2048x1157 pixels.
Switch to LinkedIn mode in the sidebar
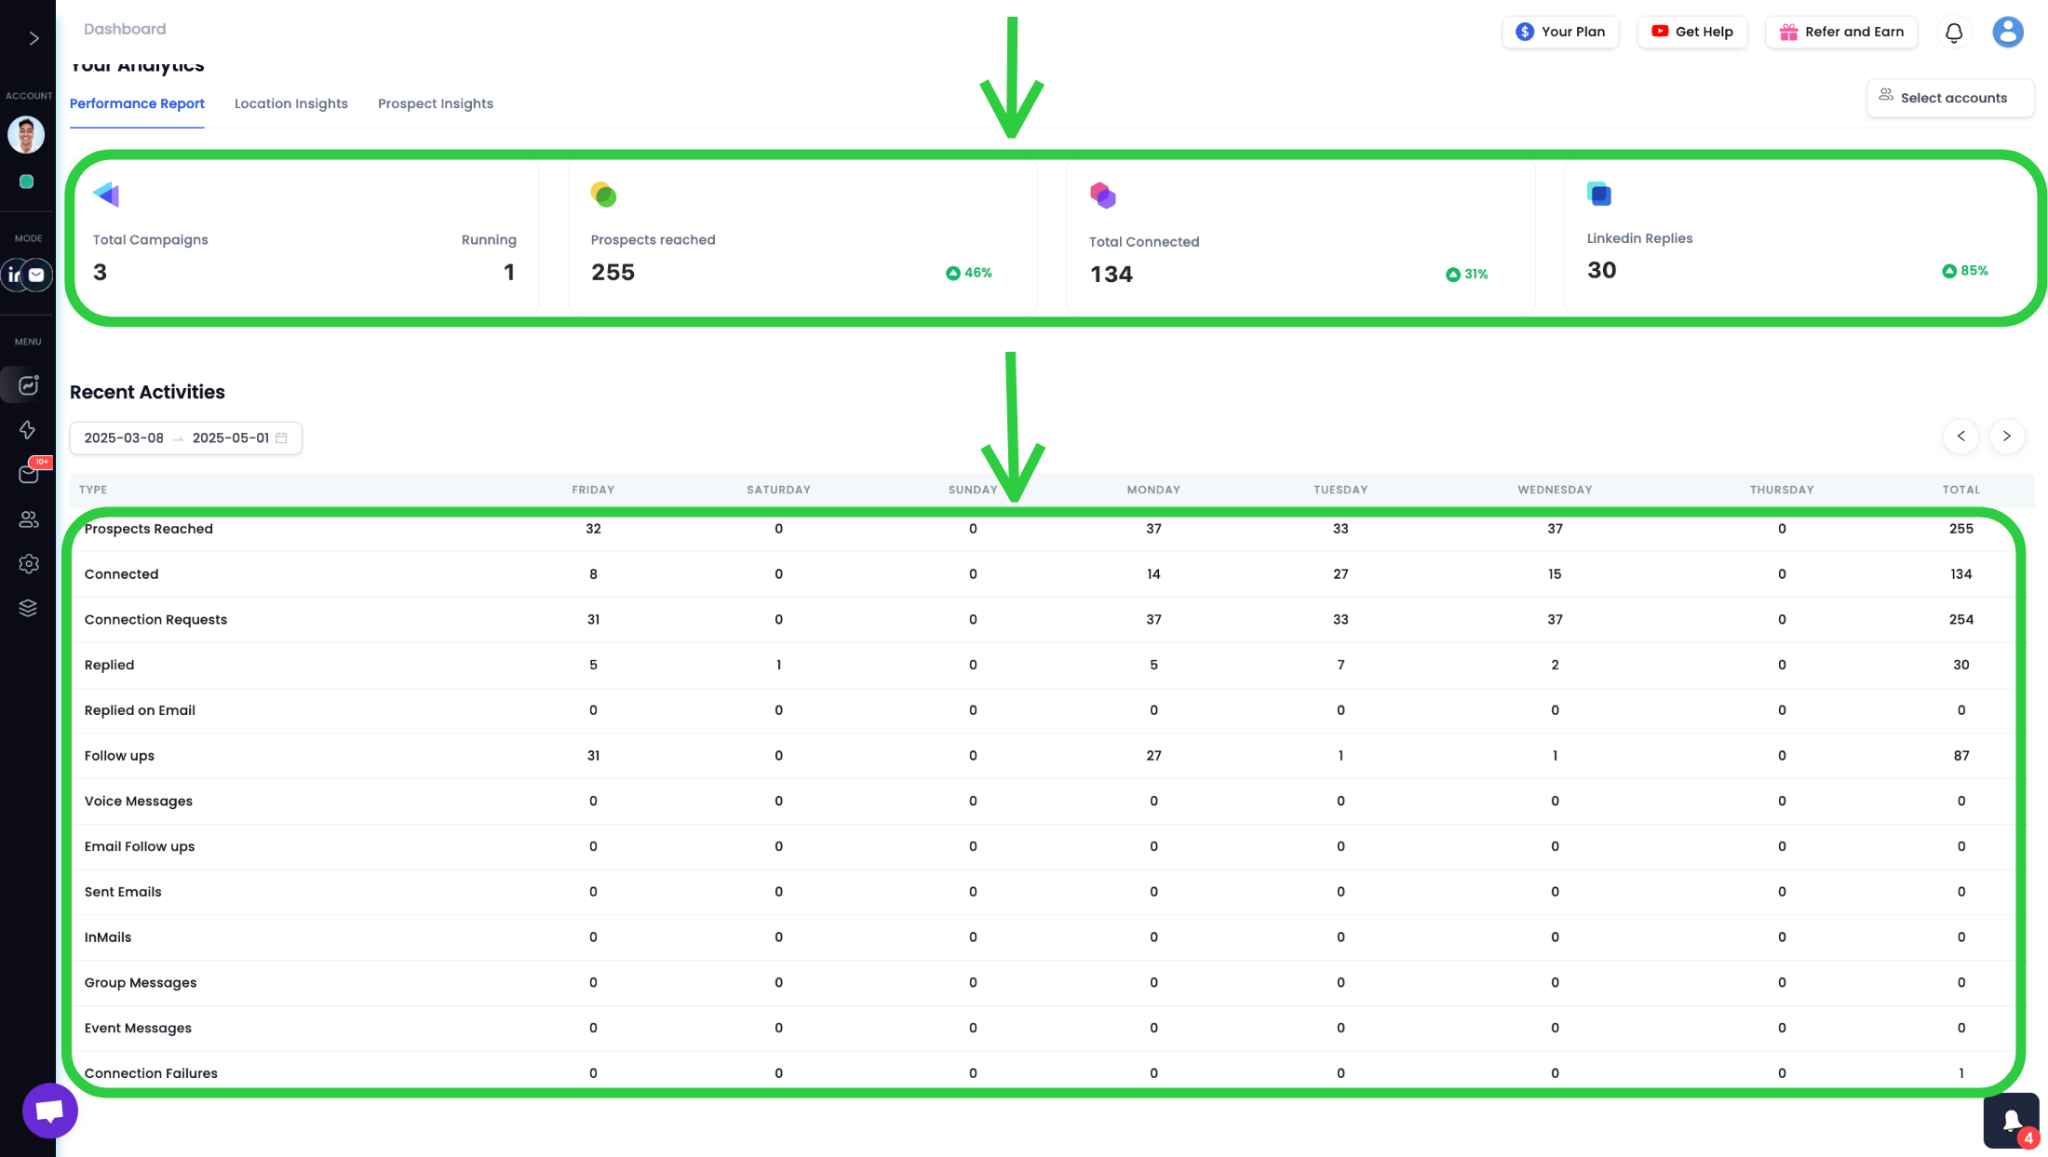(x=14, y=274)
